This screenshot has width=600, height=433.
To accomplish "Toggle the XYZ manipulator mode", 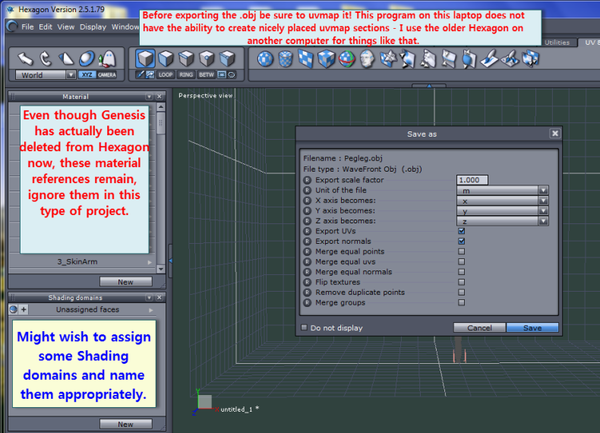I will click(x=87, y=75).
